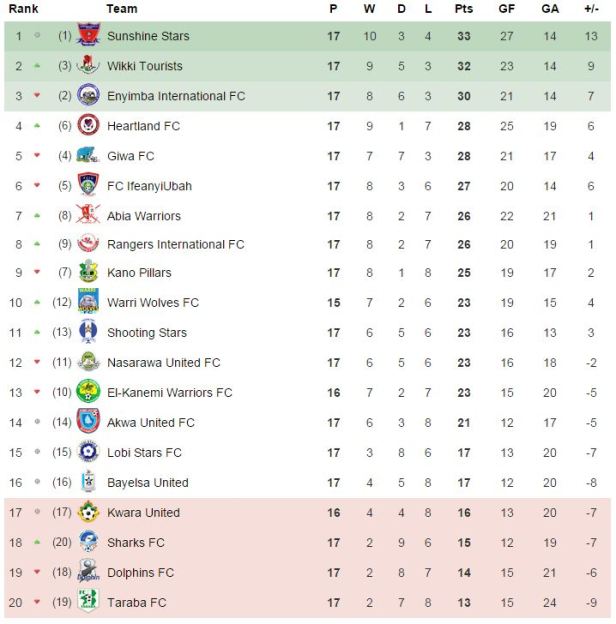Screen dimensions: 616x624
Task: Click the Kano Pillars club badge
Action: point(89,273)
